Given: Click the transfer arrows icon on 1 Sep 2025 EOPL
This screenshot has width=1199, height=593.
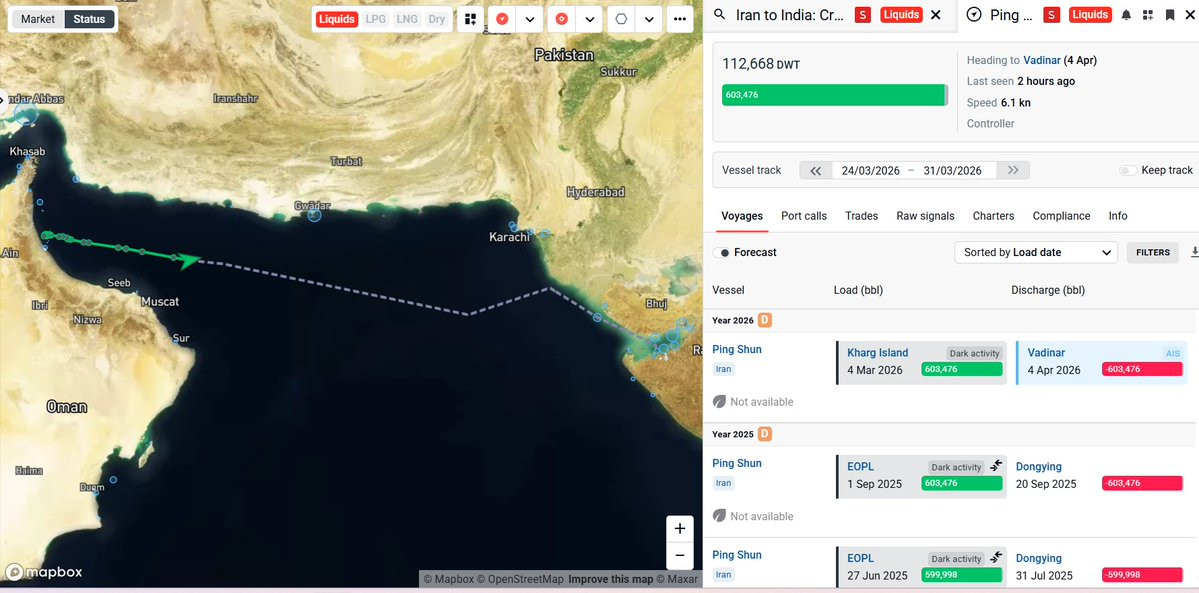Looking at the screenshot, I should pyautogui.click(x=996, y=465).
